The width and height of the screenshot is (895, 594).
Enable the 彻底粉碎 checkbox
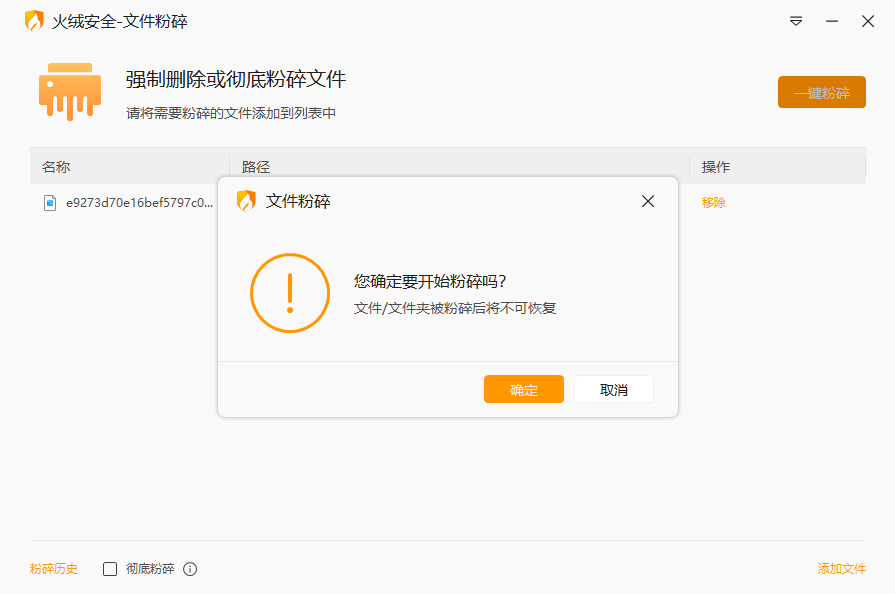111,569
